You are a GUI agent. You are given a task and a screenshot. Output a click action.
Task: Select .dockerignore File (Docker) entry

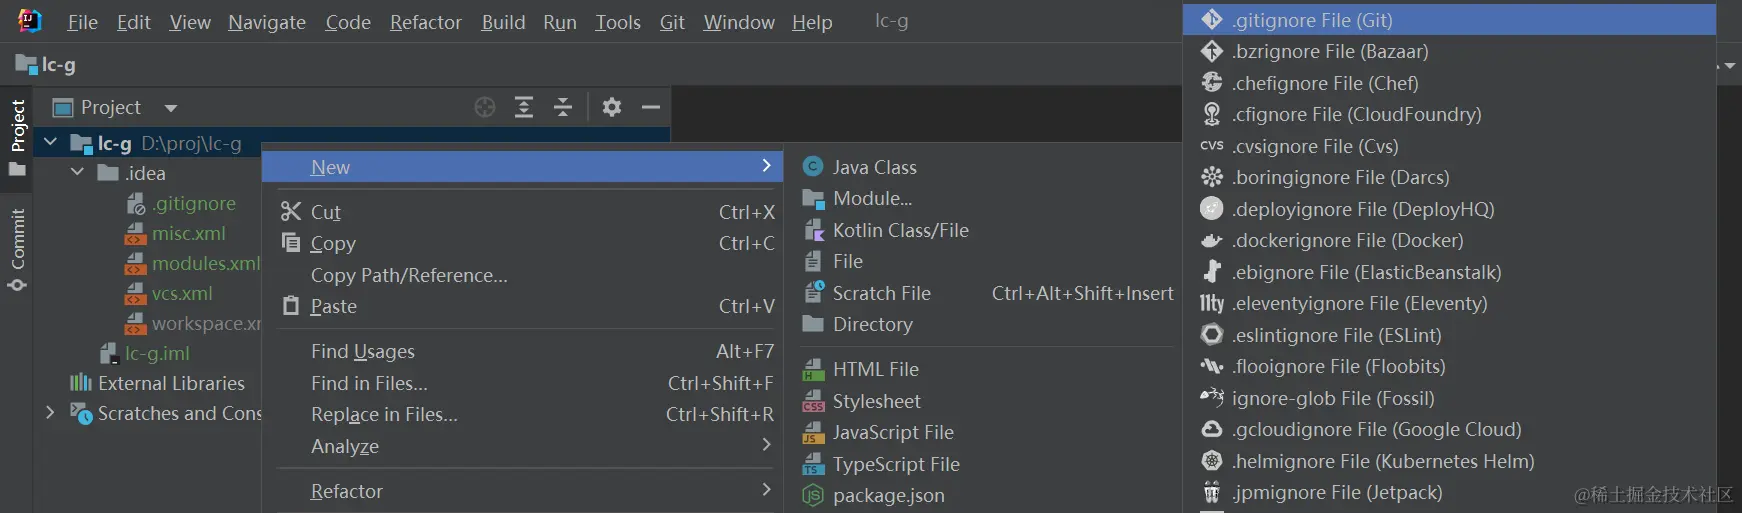(1346, 240)
